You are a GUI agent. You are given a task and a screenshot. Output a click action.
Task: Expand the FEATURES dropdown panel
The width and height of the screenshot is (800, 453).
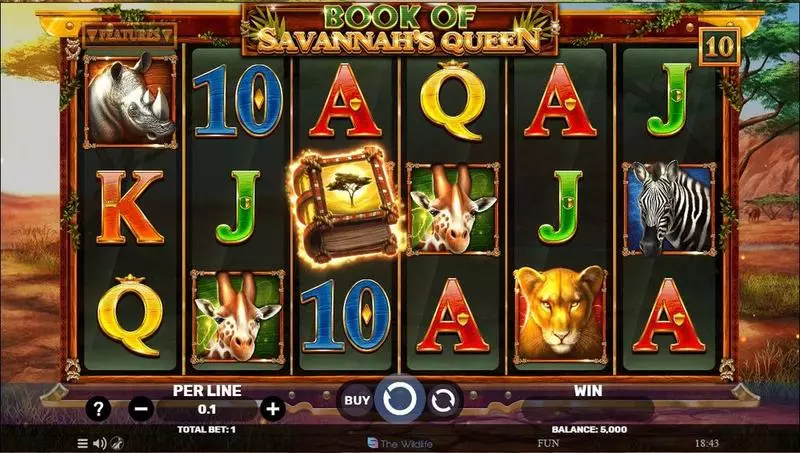click(130, 35)
